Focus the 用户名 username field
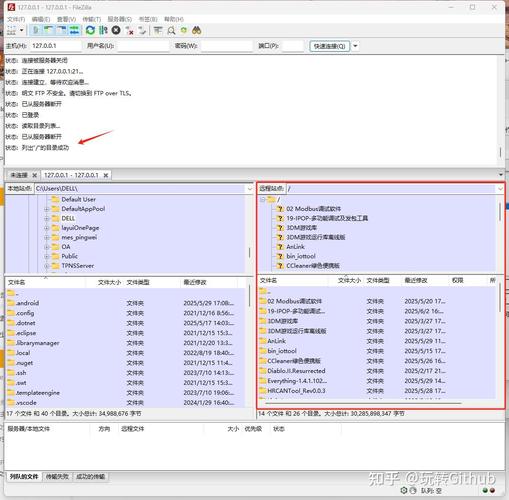This screenshot has width=509, height=500. (143, 46)
